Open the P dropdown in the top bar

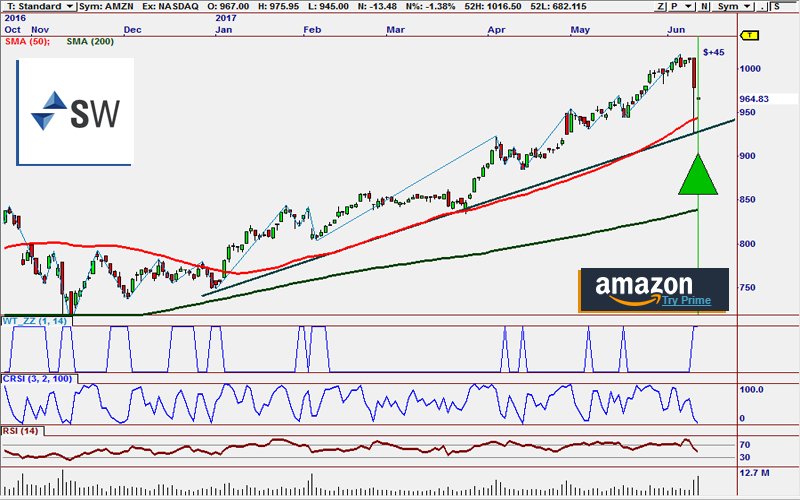point(681,6)
